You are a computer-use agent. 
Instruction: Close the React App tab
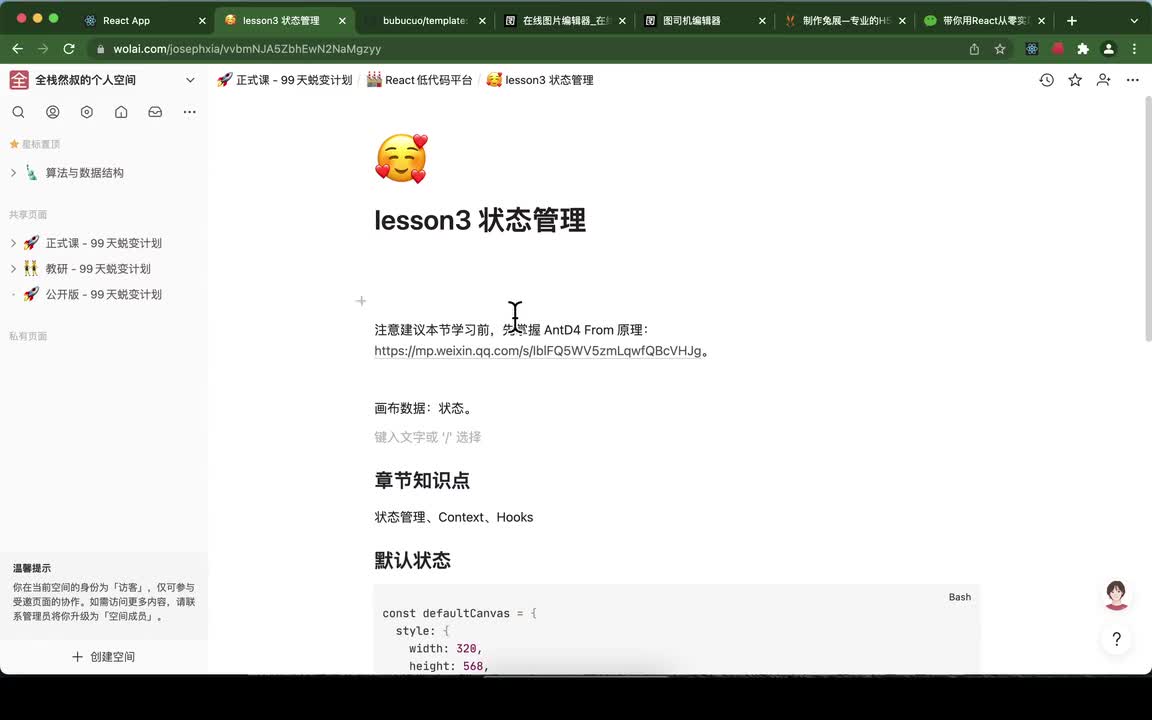pos(202,21)
